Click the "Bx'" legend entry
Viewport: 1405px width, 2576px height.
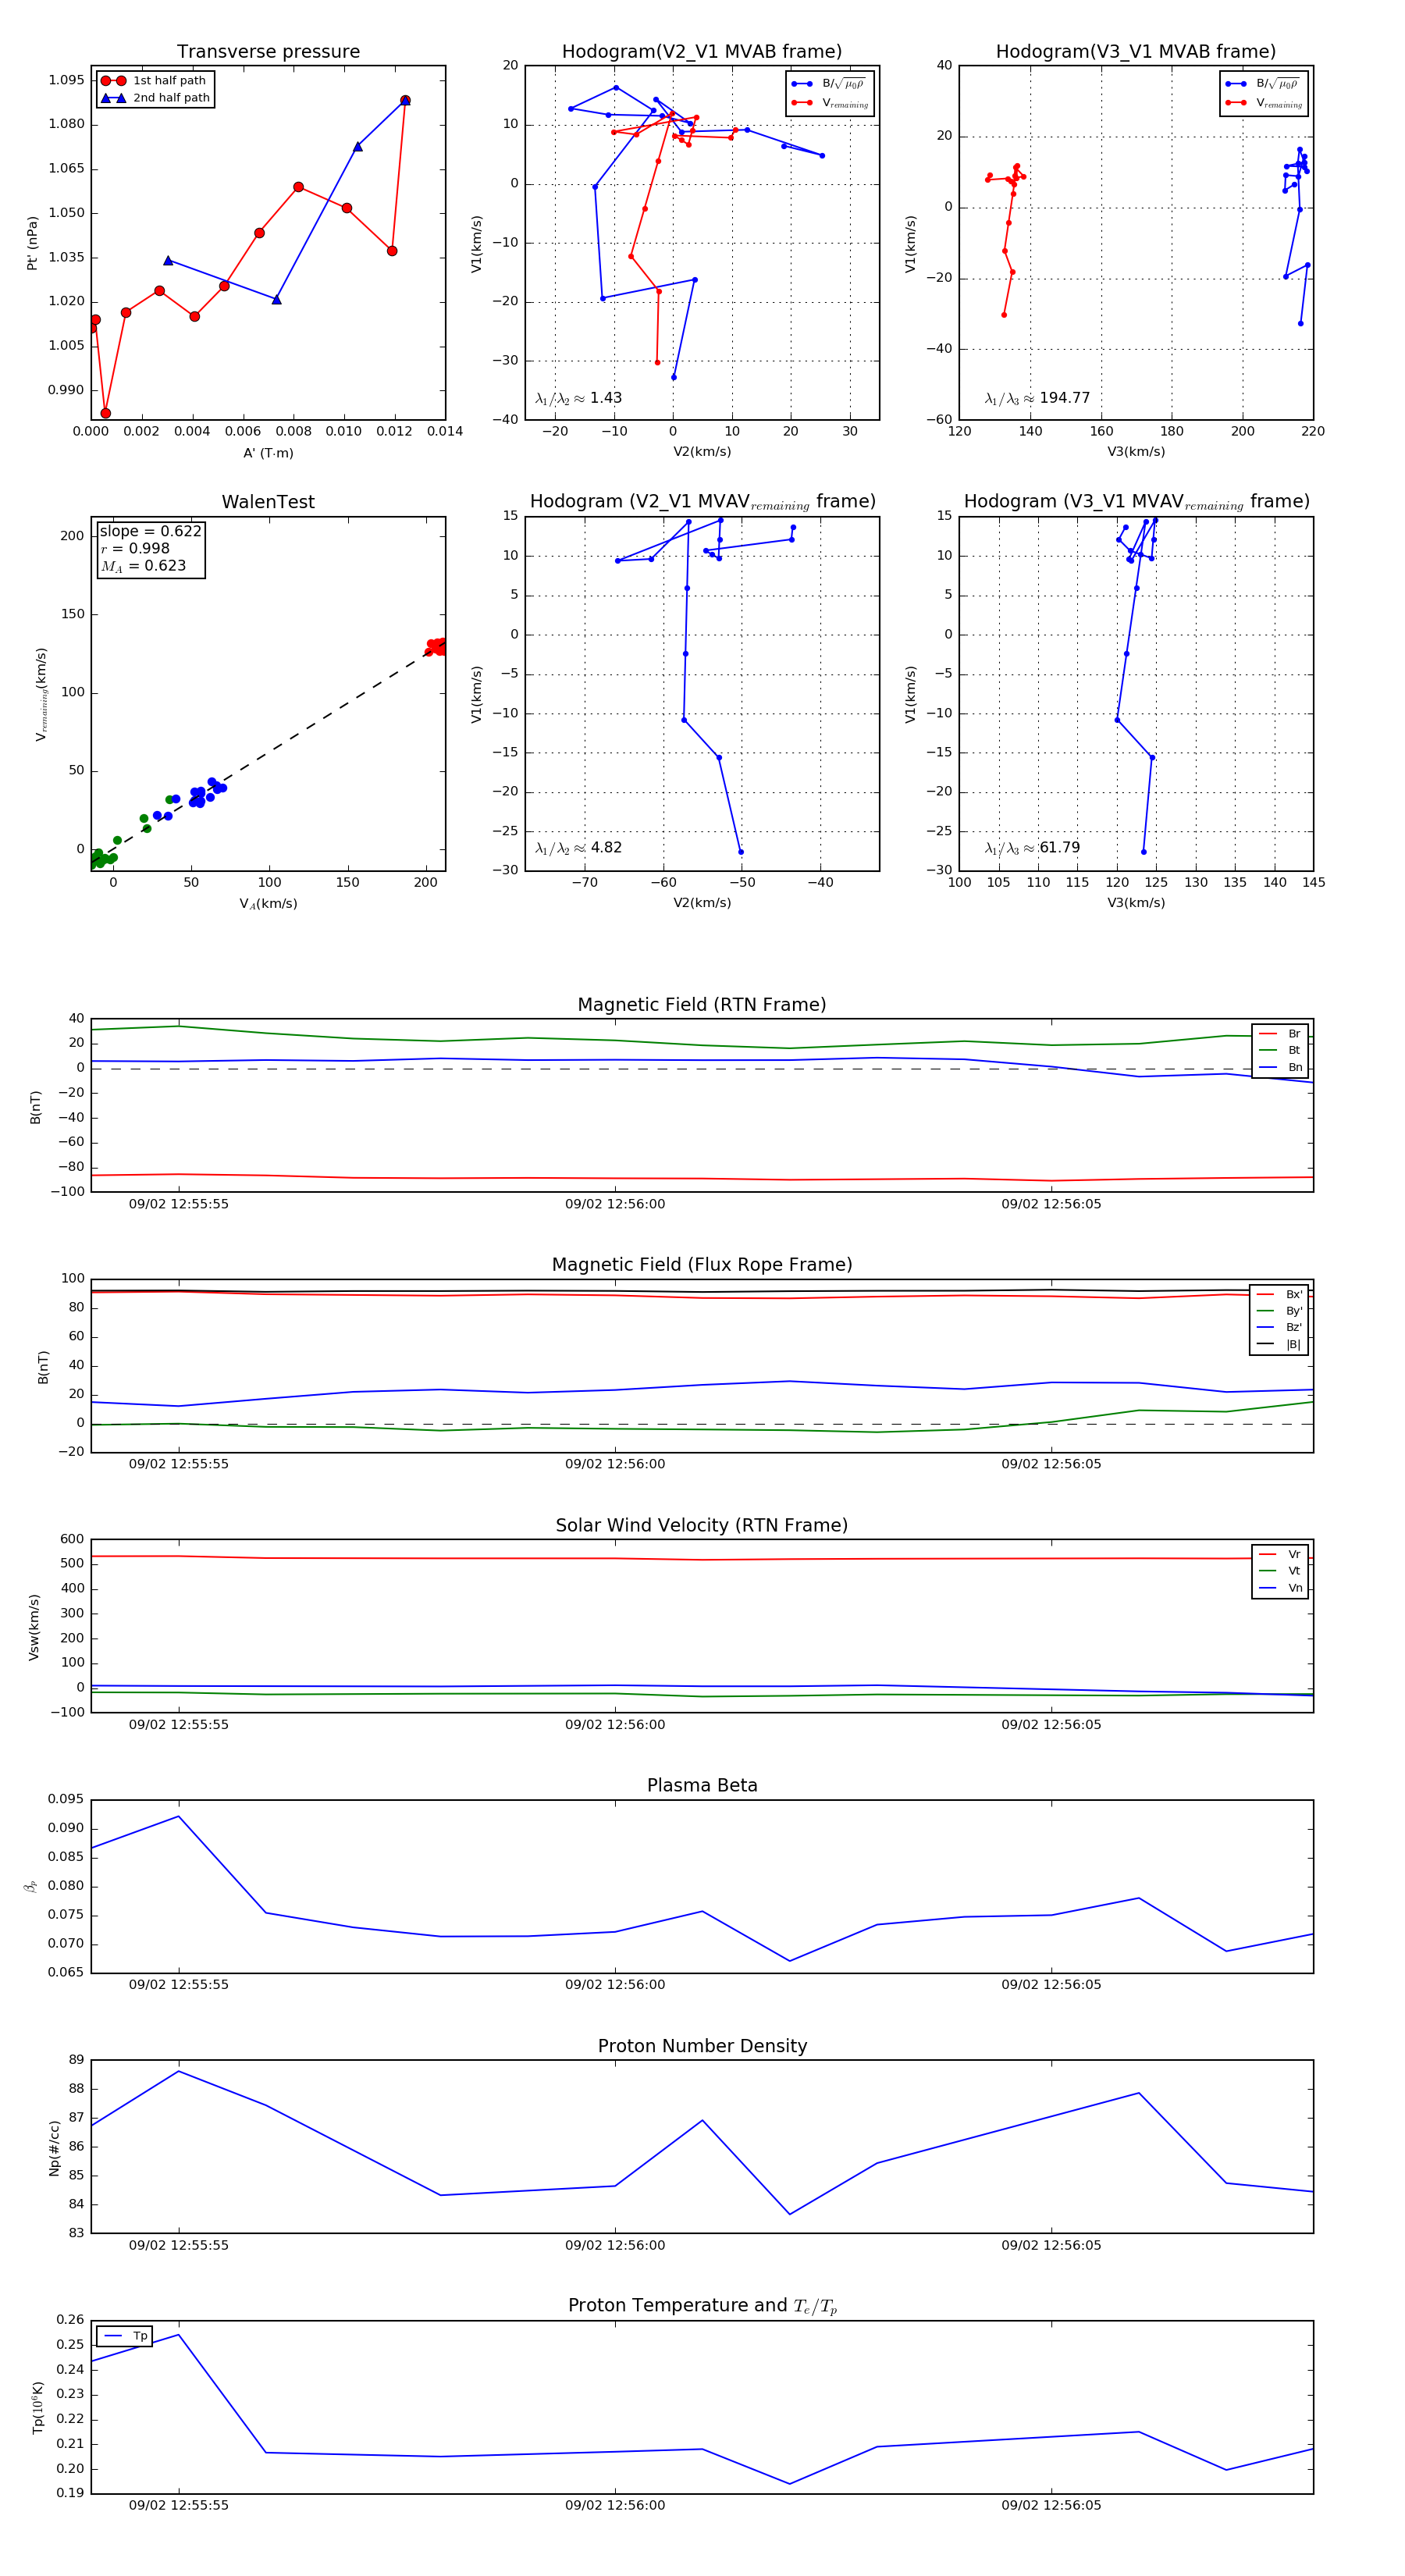[1279, 1295]
